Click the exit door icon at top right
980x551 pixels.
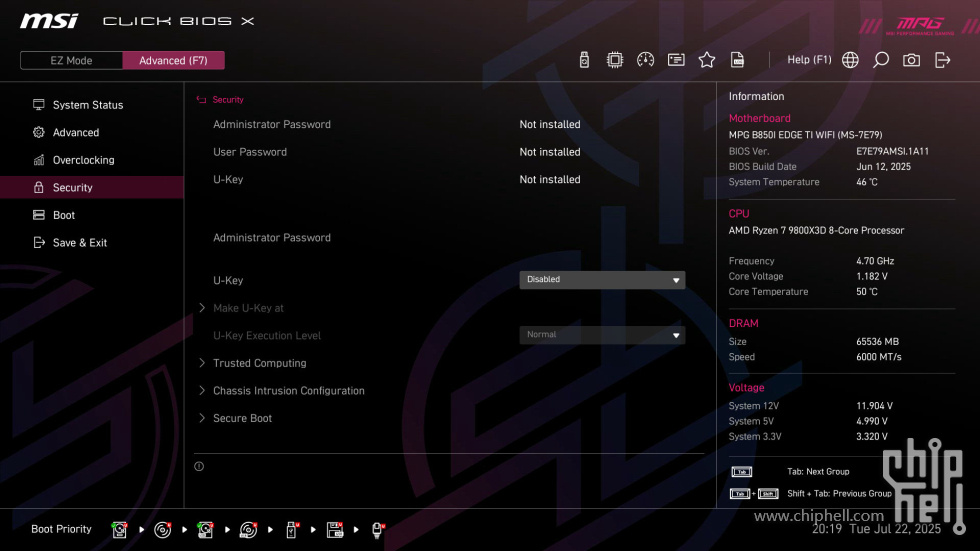942,60
